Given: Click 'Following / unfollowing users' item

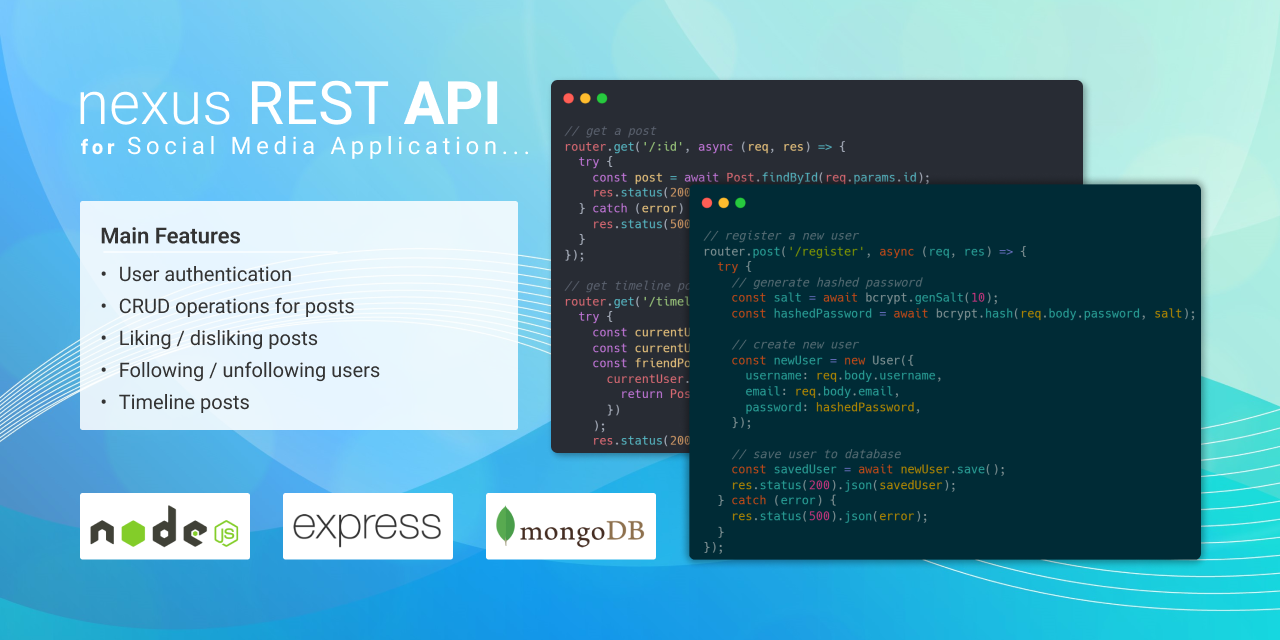Looking at the screenshot, I should pos(249,370).
